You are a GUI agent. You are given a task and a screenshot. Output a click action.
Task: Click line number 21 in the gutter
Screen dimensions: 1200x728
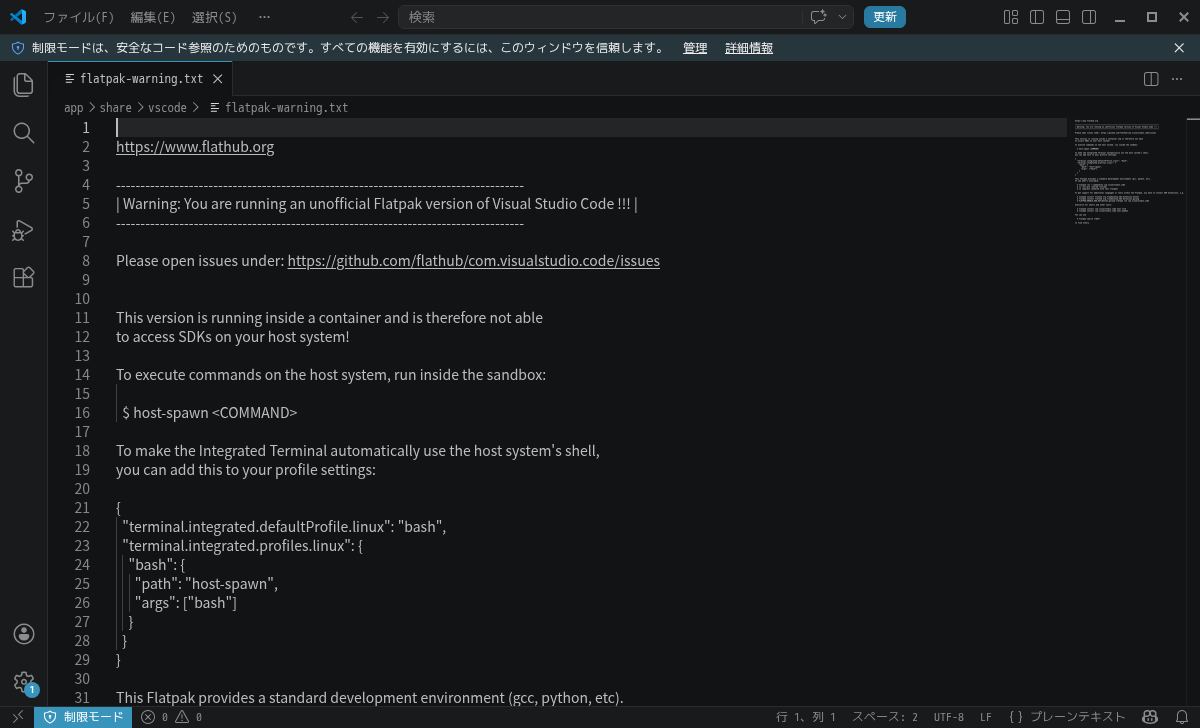tap(82, 508)
